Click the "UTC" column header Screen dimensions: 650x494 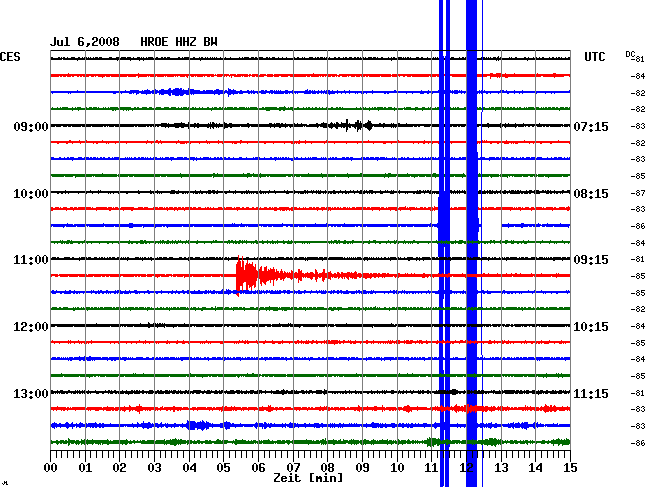[594, 57]
